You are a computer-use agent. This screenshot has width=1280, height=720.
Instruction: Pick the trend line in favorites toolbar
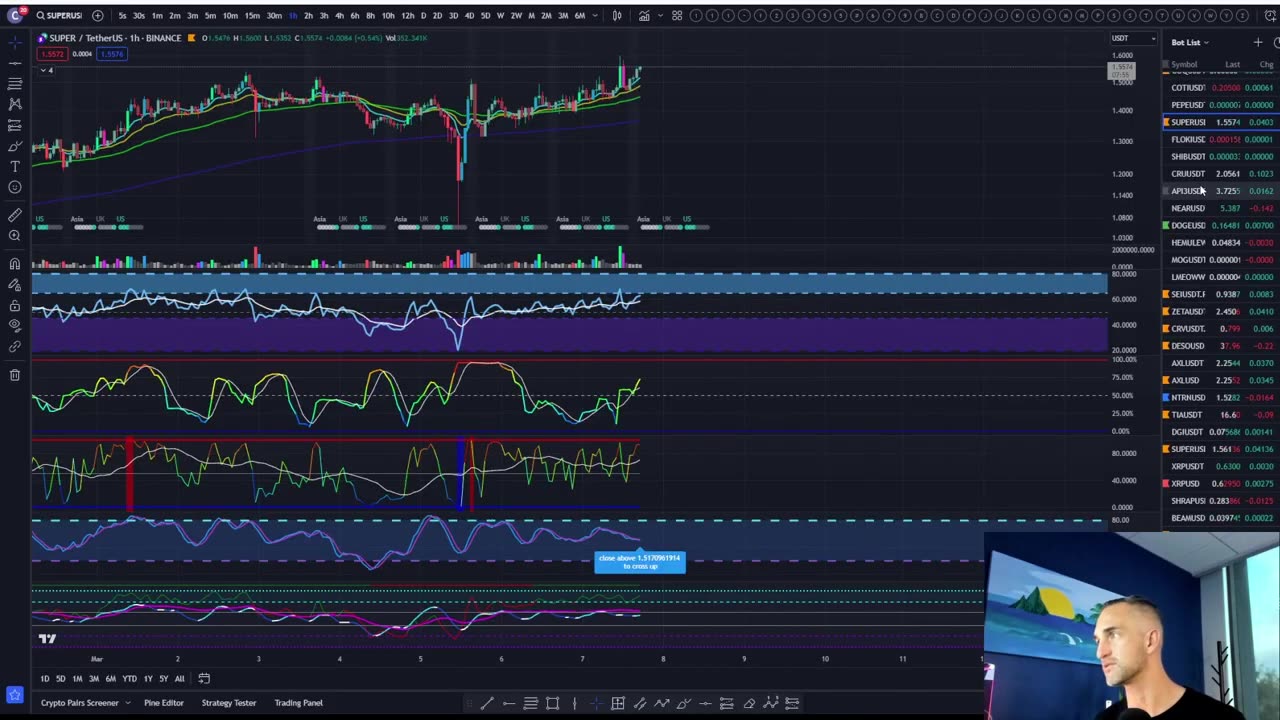(x=487, y=703)
